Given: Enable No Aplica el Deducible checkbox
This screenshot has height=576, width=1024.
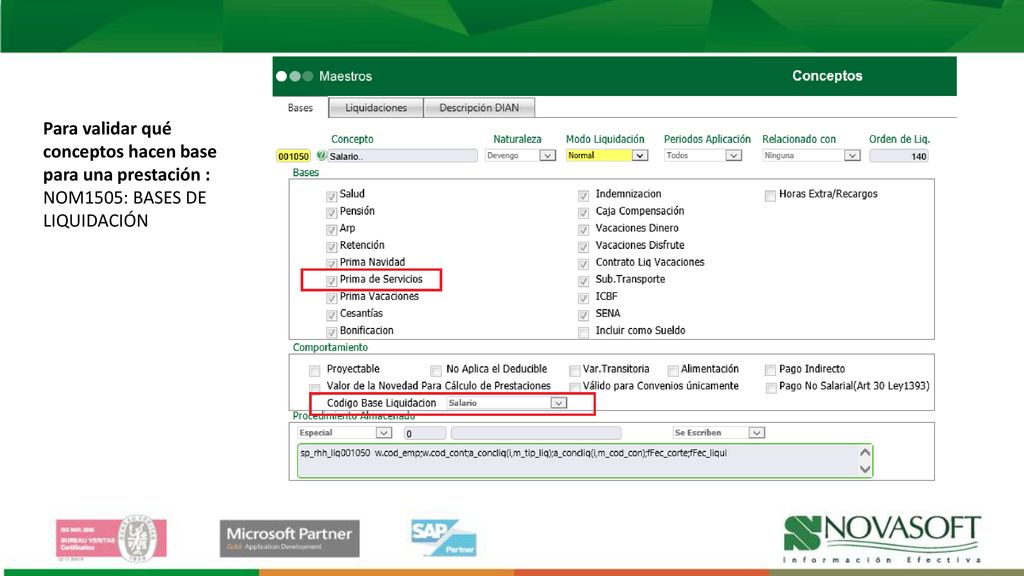Looking at the screenshot, I should [x=436, y=371].
